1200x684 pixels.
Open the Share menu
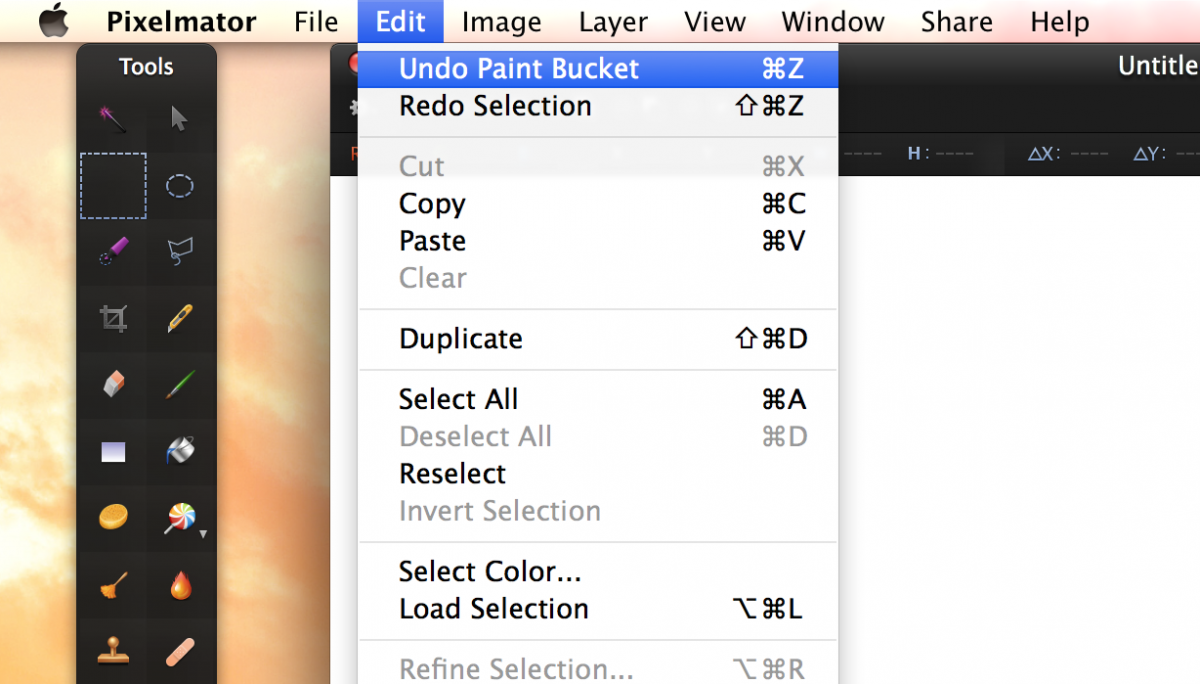coord(957,21)
